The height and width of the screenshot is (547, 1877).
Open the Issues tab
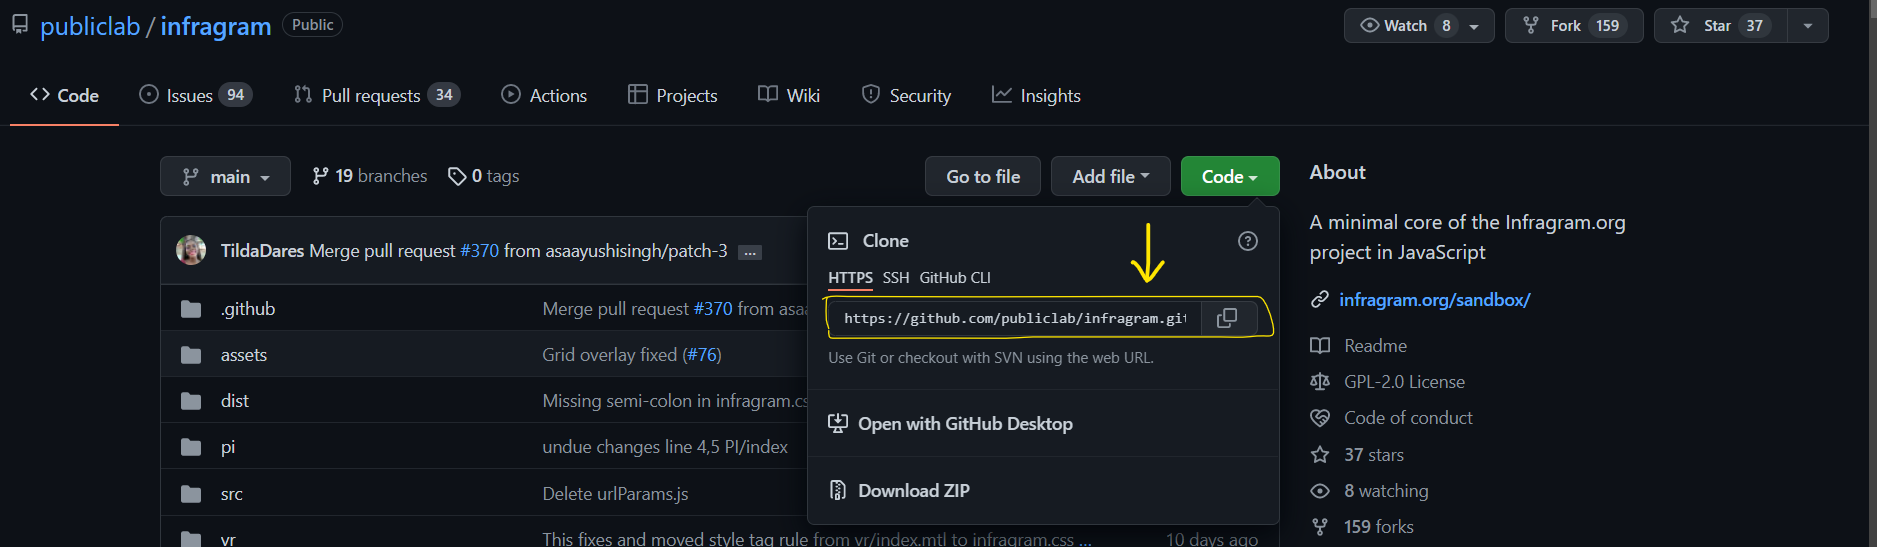tap(195, 96)
